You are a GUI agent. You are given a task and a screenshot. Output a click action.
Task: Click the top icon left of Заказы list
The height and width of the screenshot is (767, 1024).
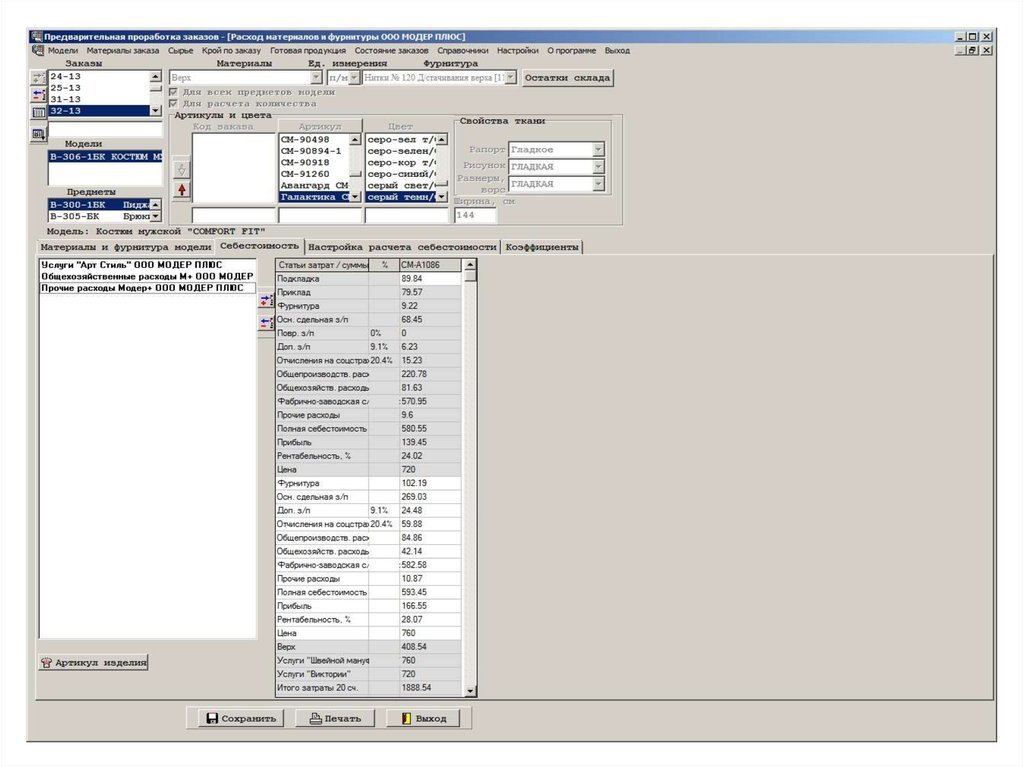click(39, 77)
